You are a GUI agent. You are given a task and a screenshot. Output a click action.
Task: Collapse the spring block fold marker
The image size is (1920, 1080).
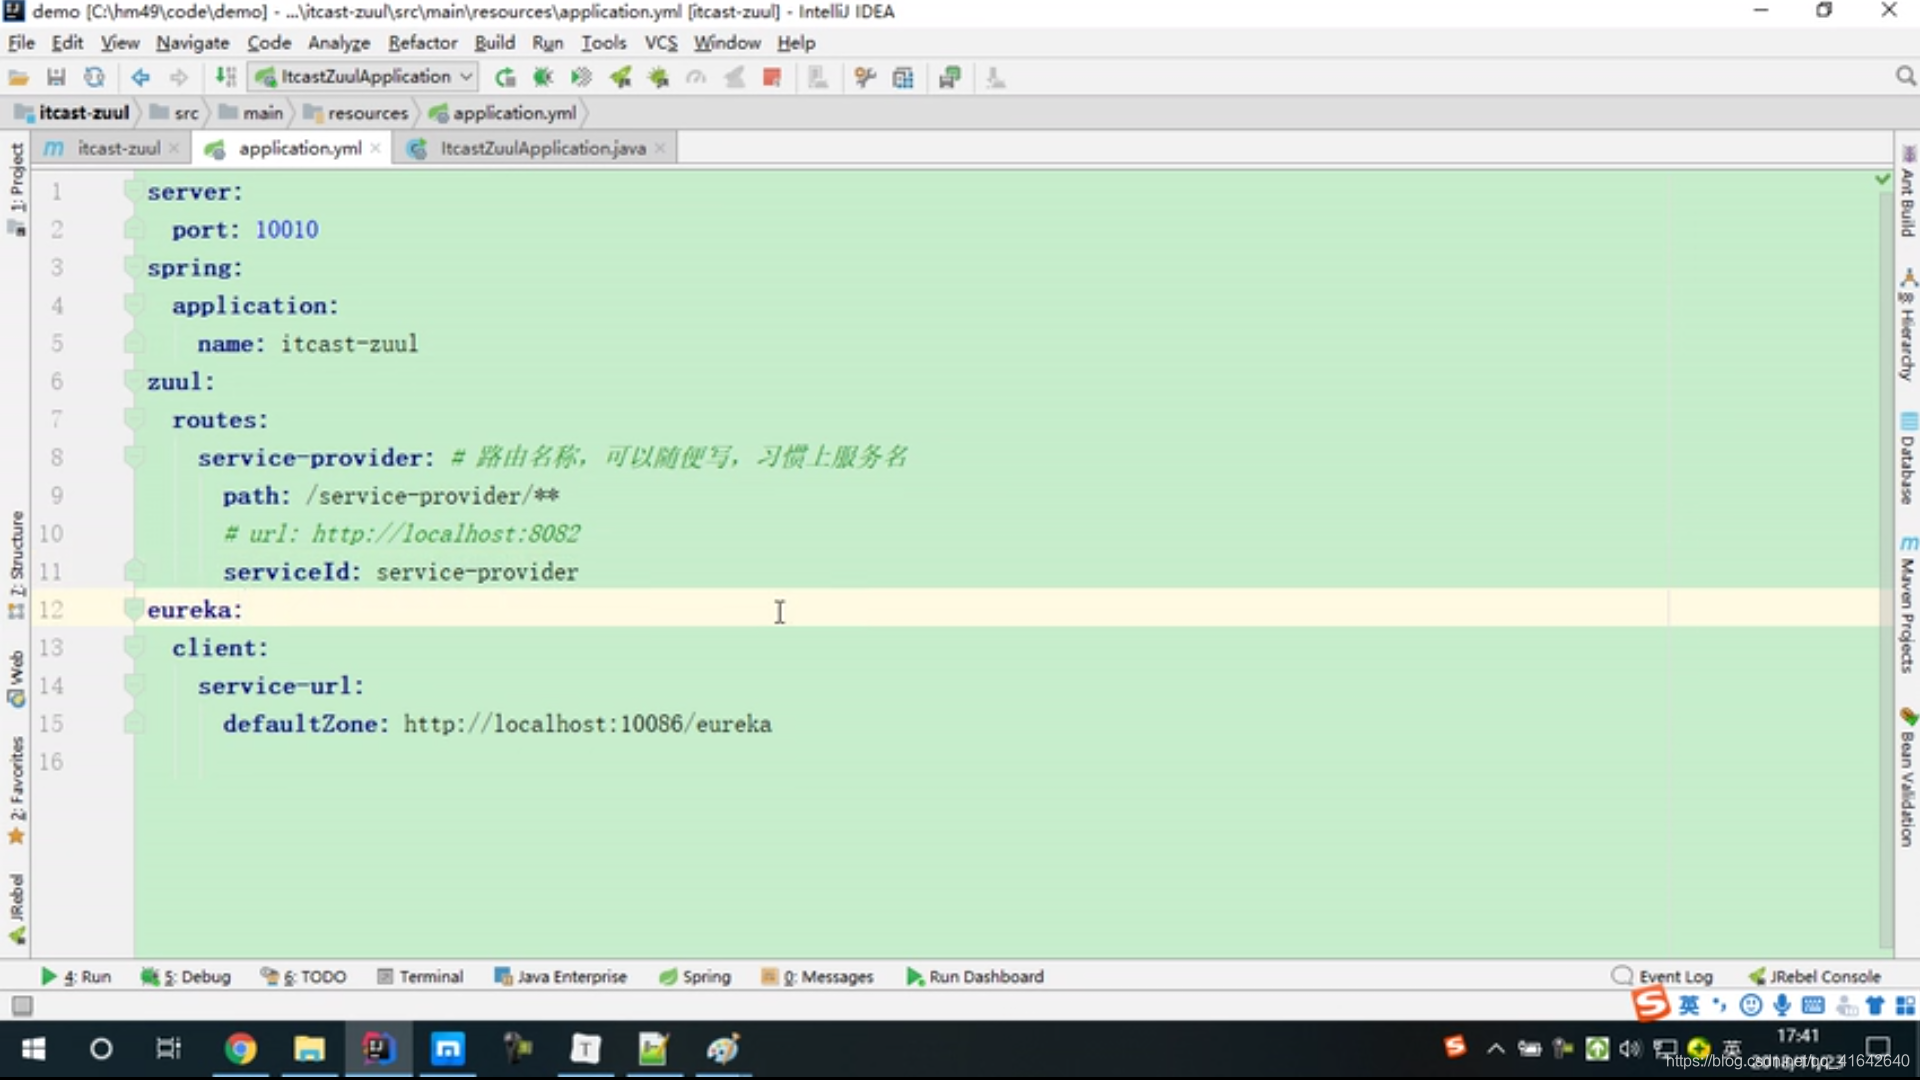(x=132, y=267)
